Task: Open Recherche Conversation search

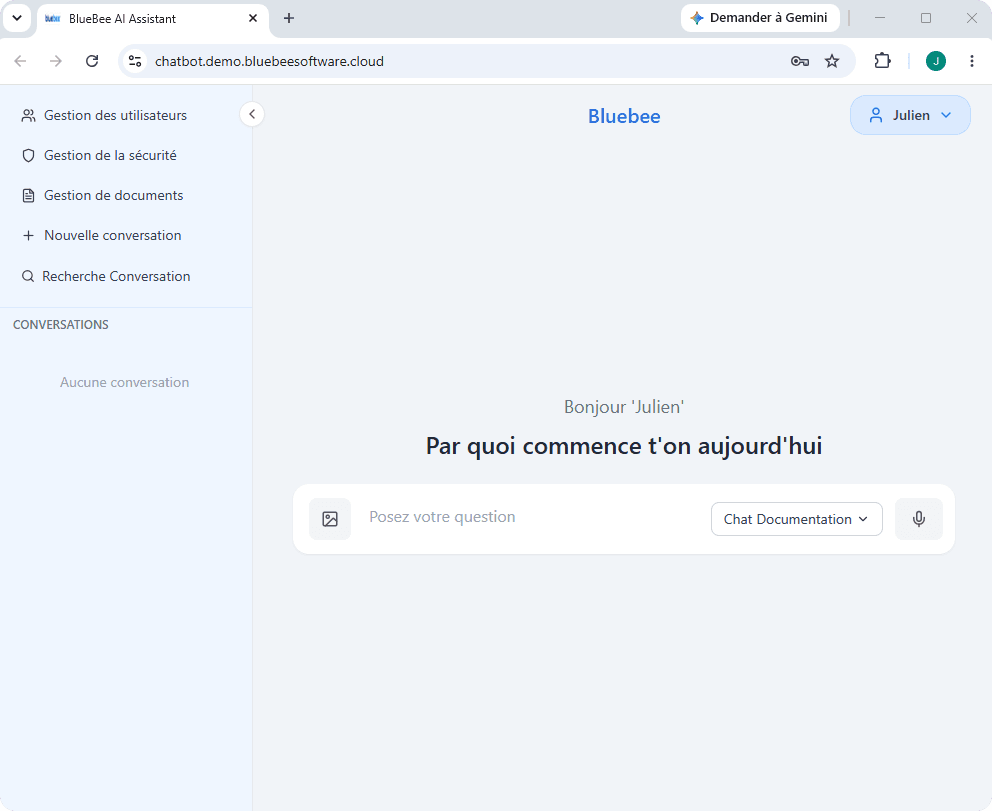Action: point(106,276)
